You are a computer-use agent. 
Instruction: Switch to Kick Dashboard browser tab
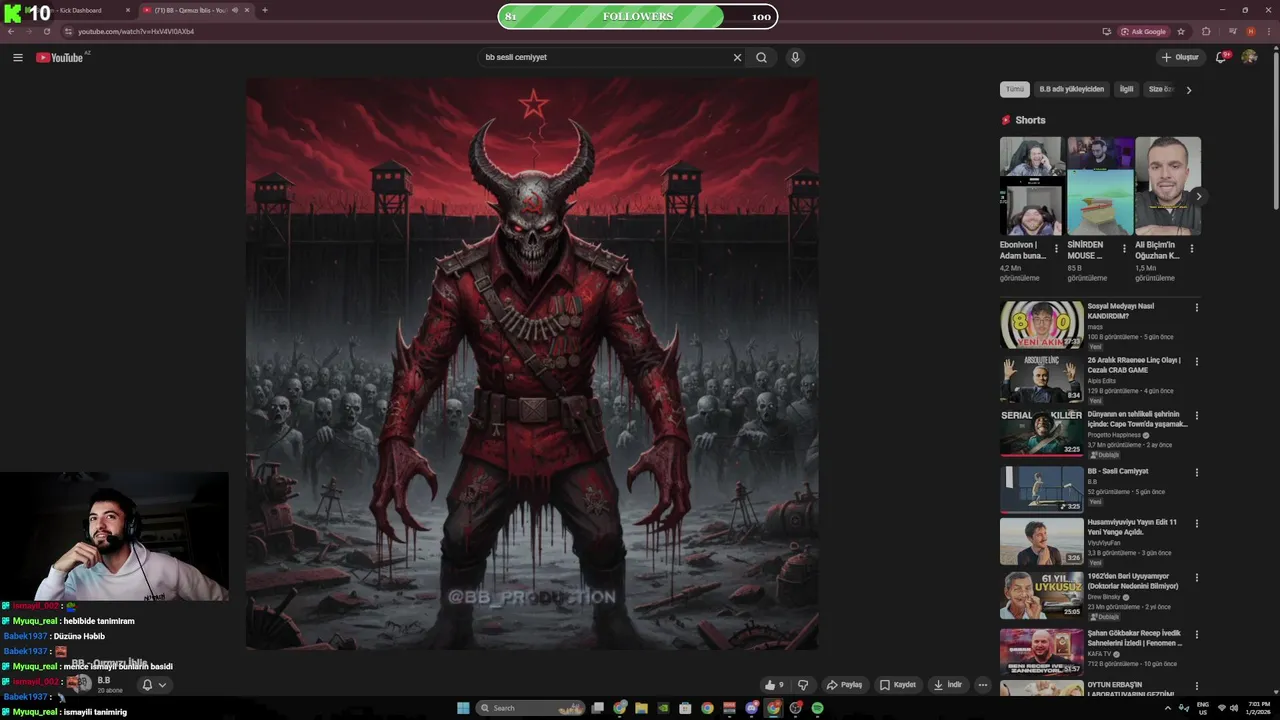[70, 10]
